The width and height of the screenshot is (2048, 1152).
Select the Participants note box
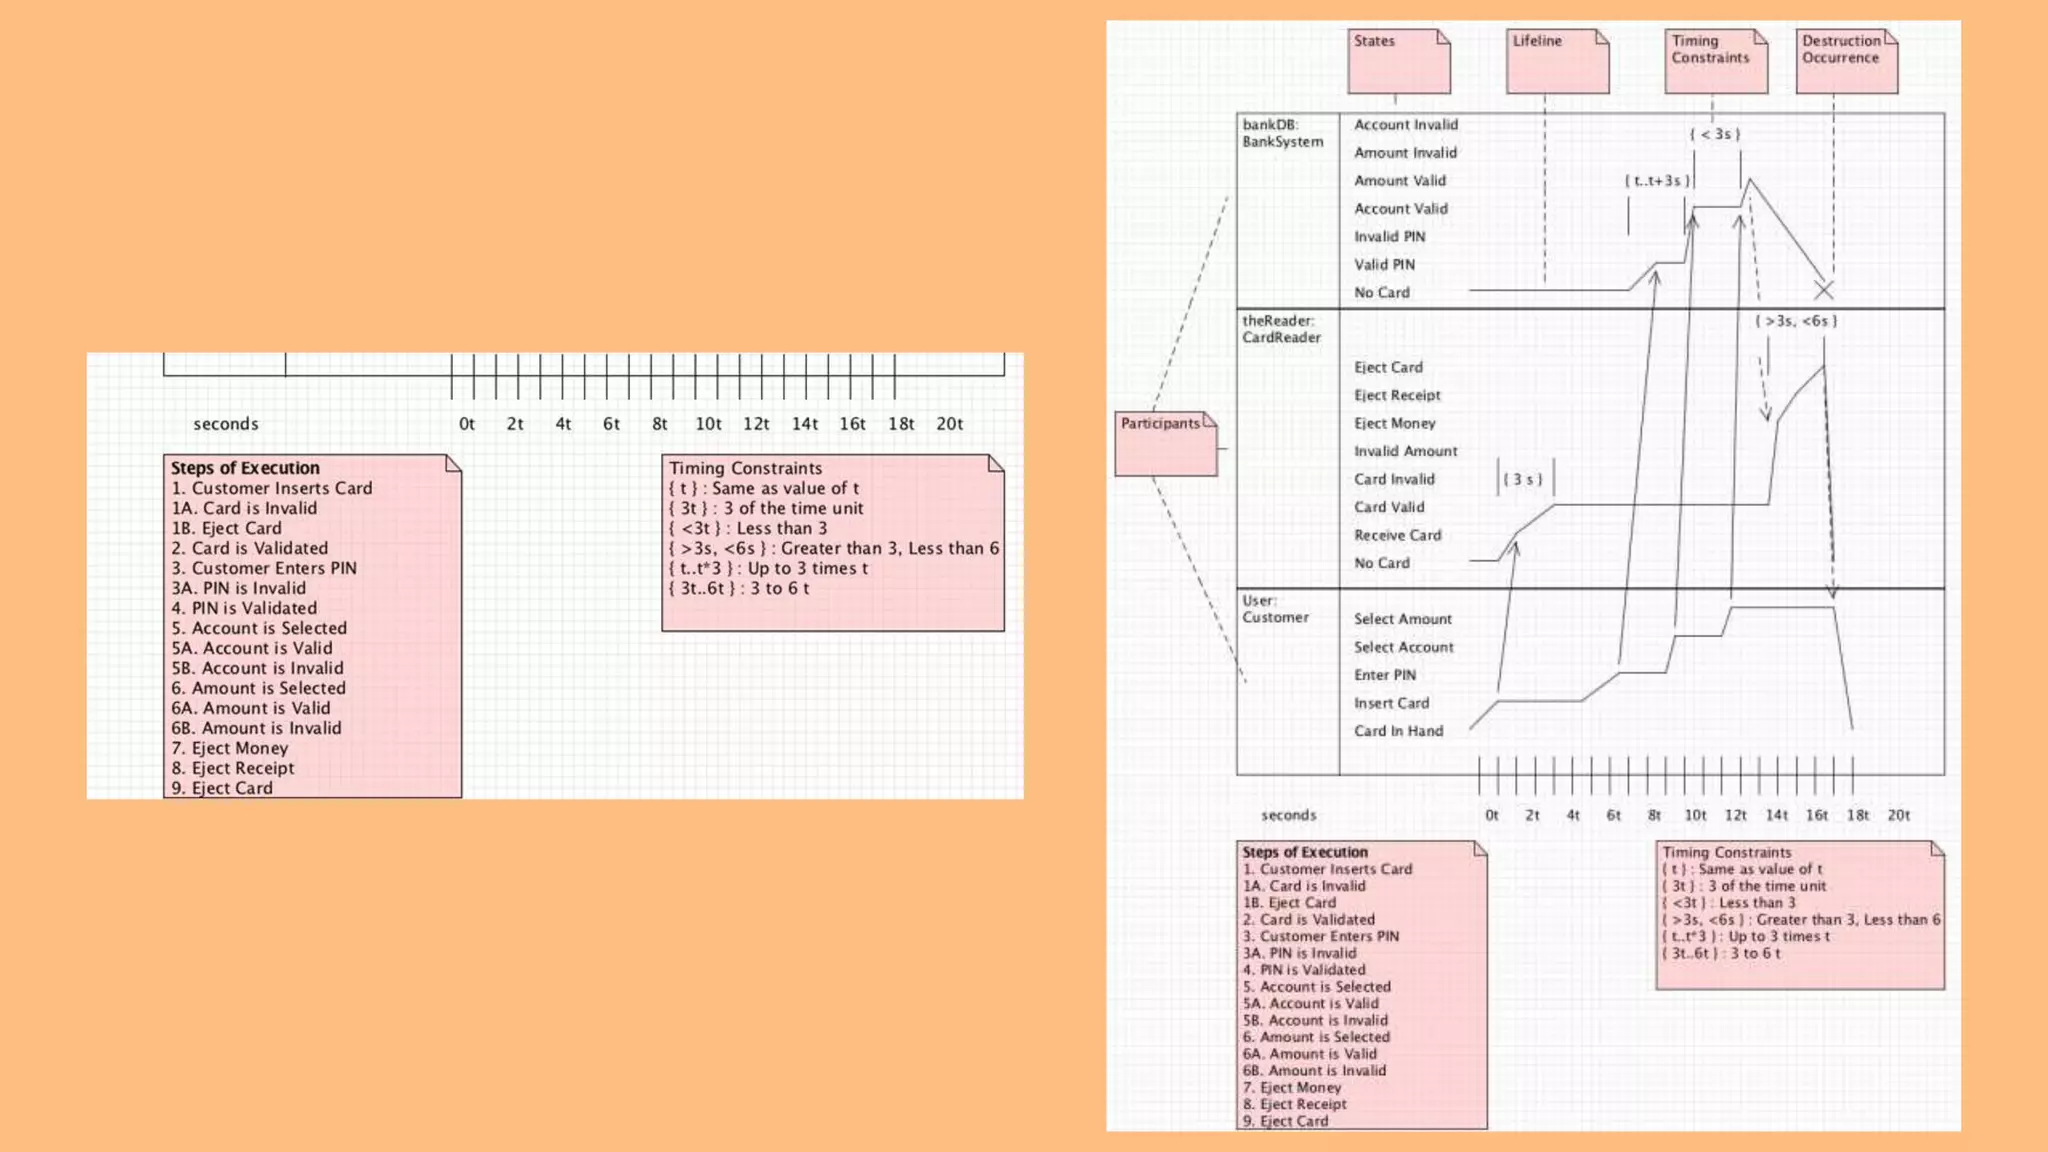point(1165,443)
